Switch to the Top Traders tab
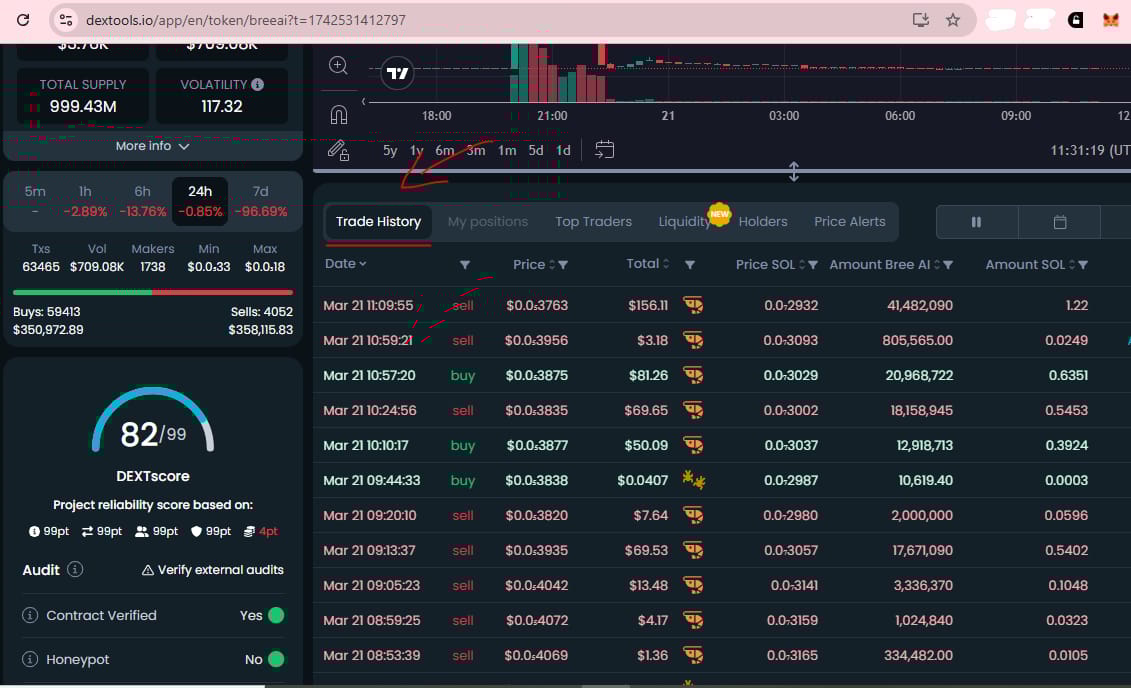The image size is (1131, 688). coord(593,221)
